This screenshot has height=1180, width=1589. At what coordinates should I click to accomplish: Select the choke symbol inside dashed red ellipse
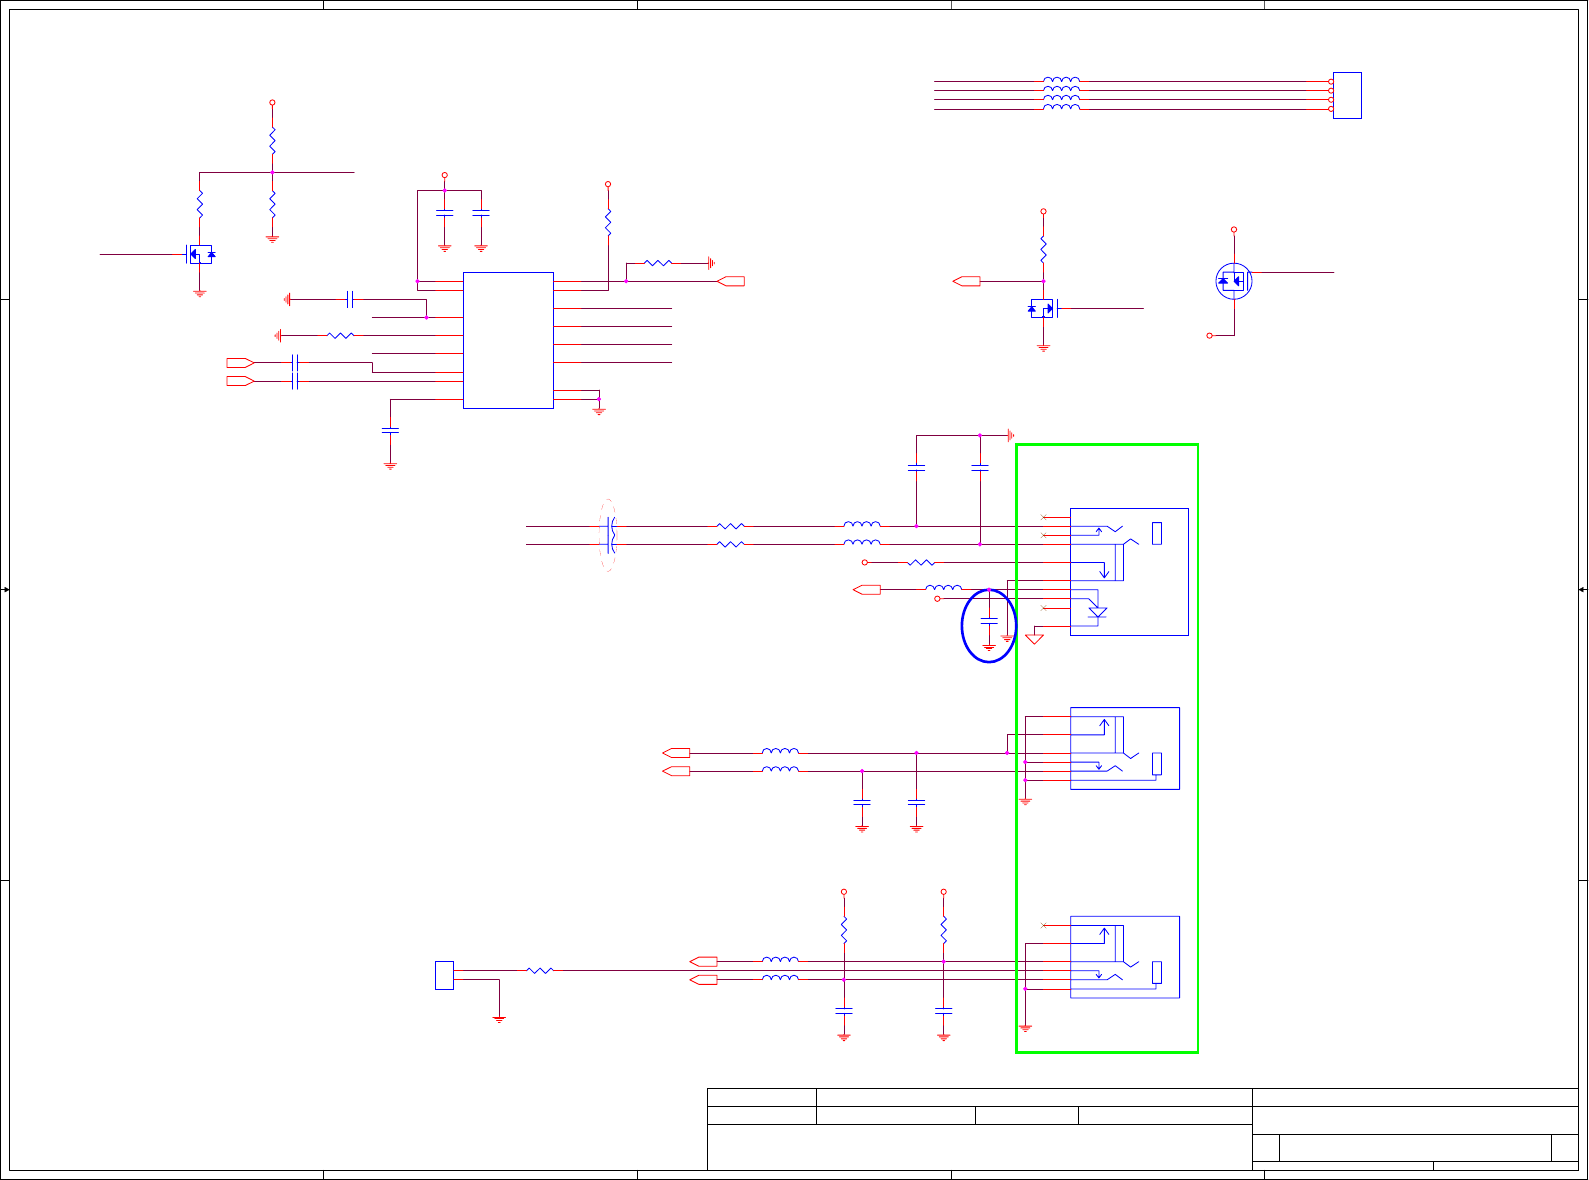(609, 535)
